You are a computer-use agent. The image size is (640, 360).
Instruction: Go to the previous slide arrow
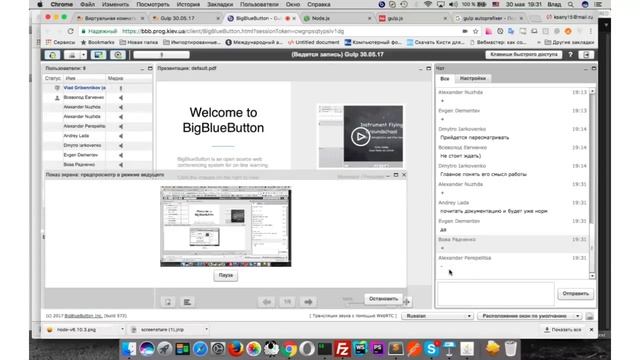[267, 302]
